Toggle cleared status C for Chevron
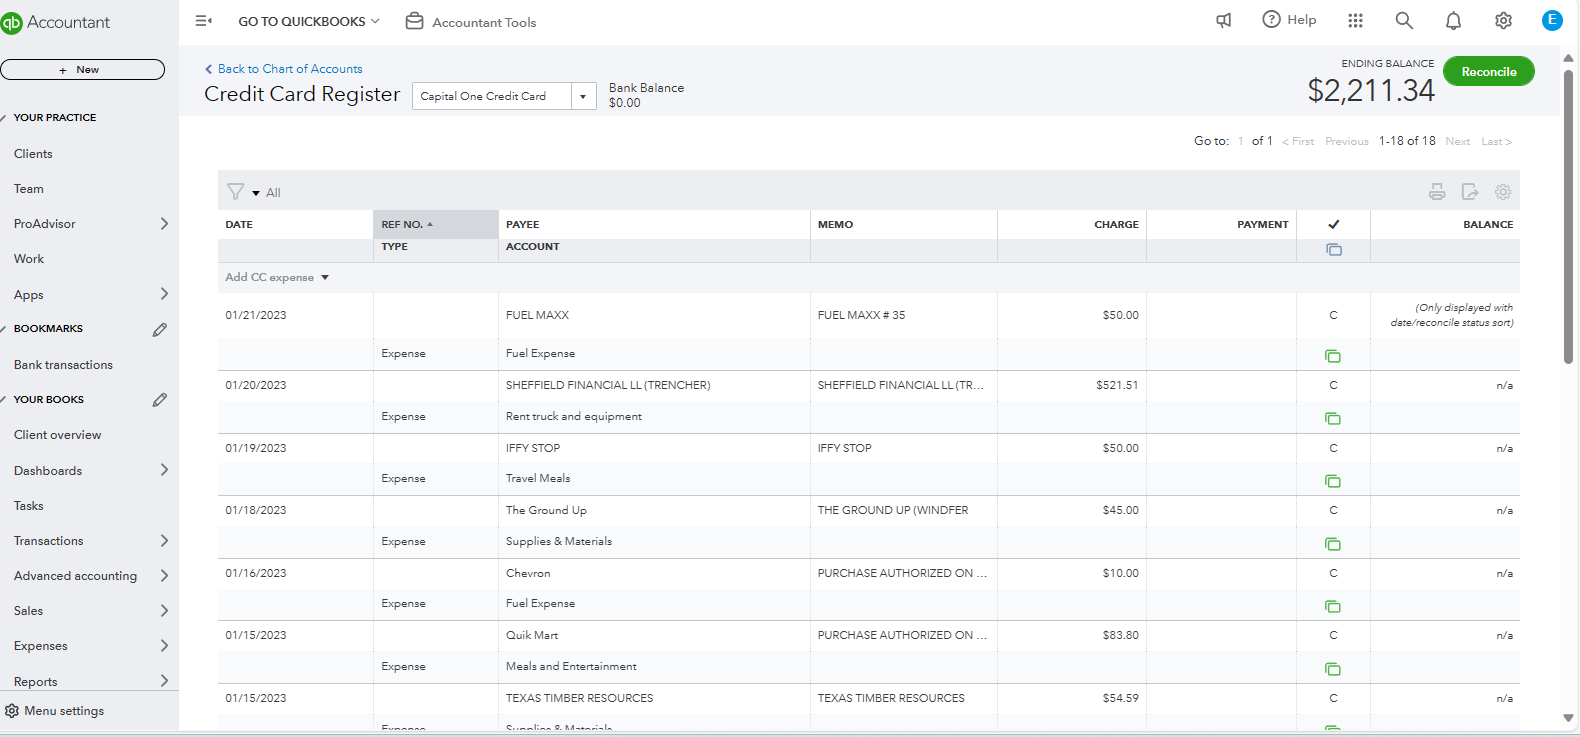1580x737 pixels. [x=1333, y=573]
